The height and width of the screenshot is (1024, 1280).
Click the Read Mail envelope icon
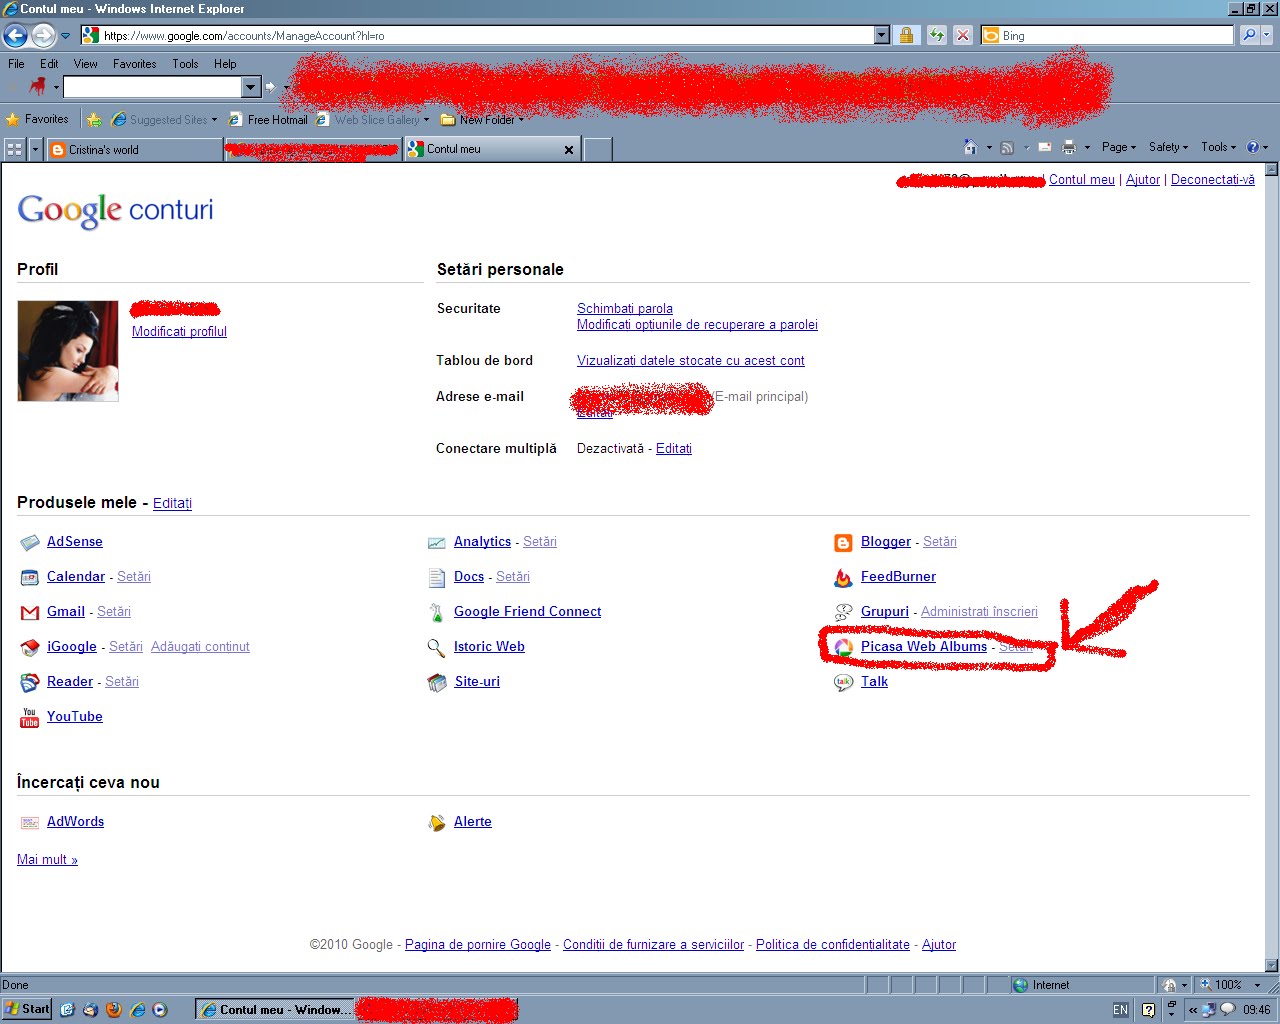click(1044, 147)
